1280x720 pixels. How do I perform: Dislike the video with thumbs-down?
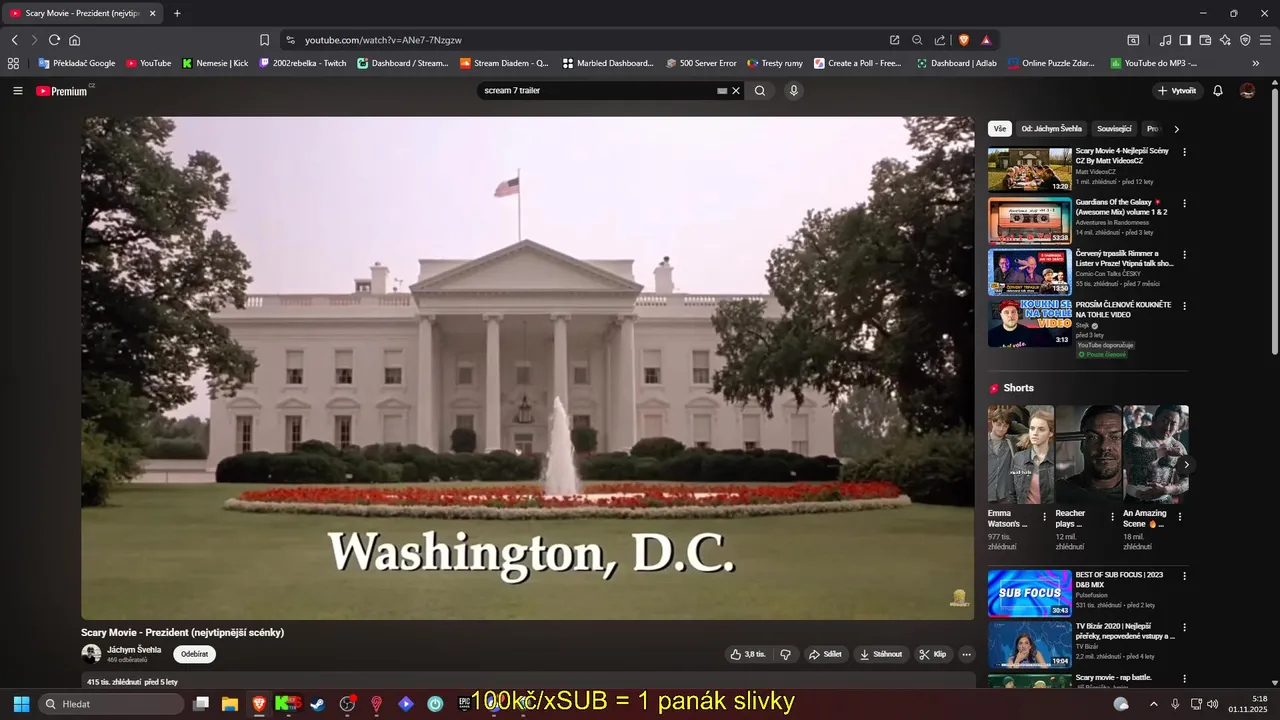point(785,654)
